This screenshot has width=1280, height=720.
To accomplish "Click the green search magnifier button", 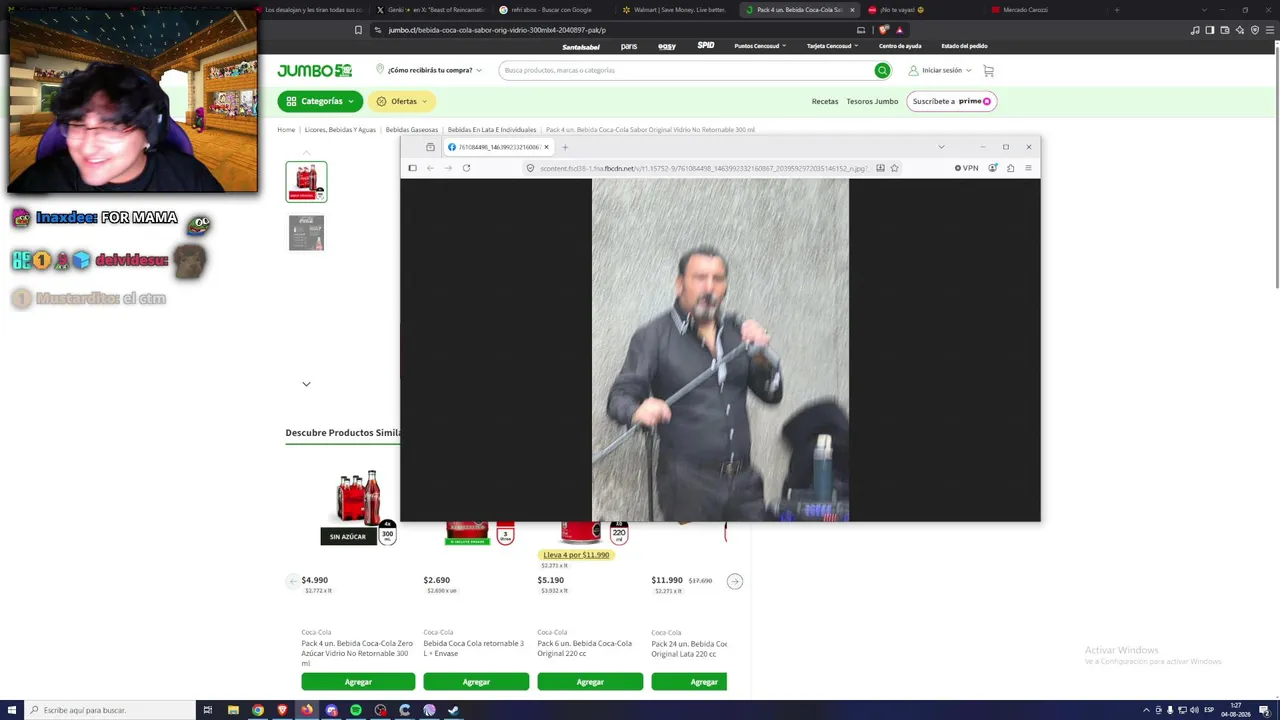I will [x=882, y=71].
